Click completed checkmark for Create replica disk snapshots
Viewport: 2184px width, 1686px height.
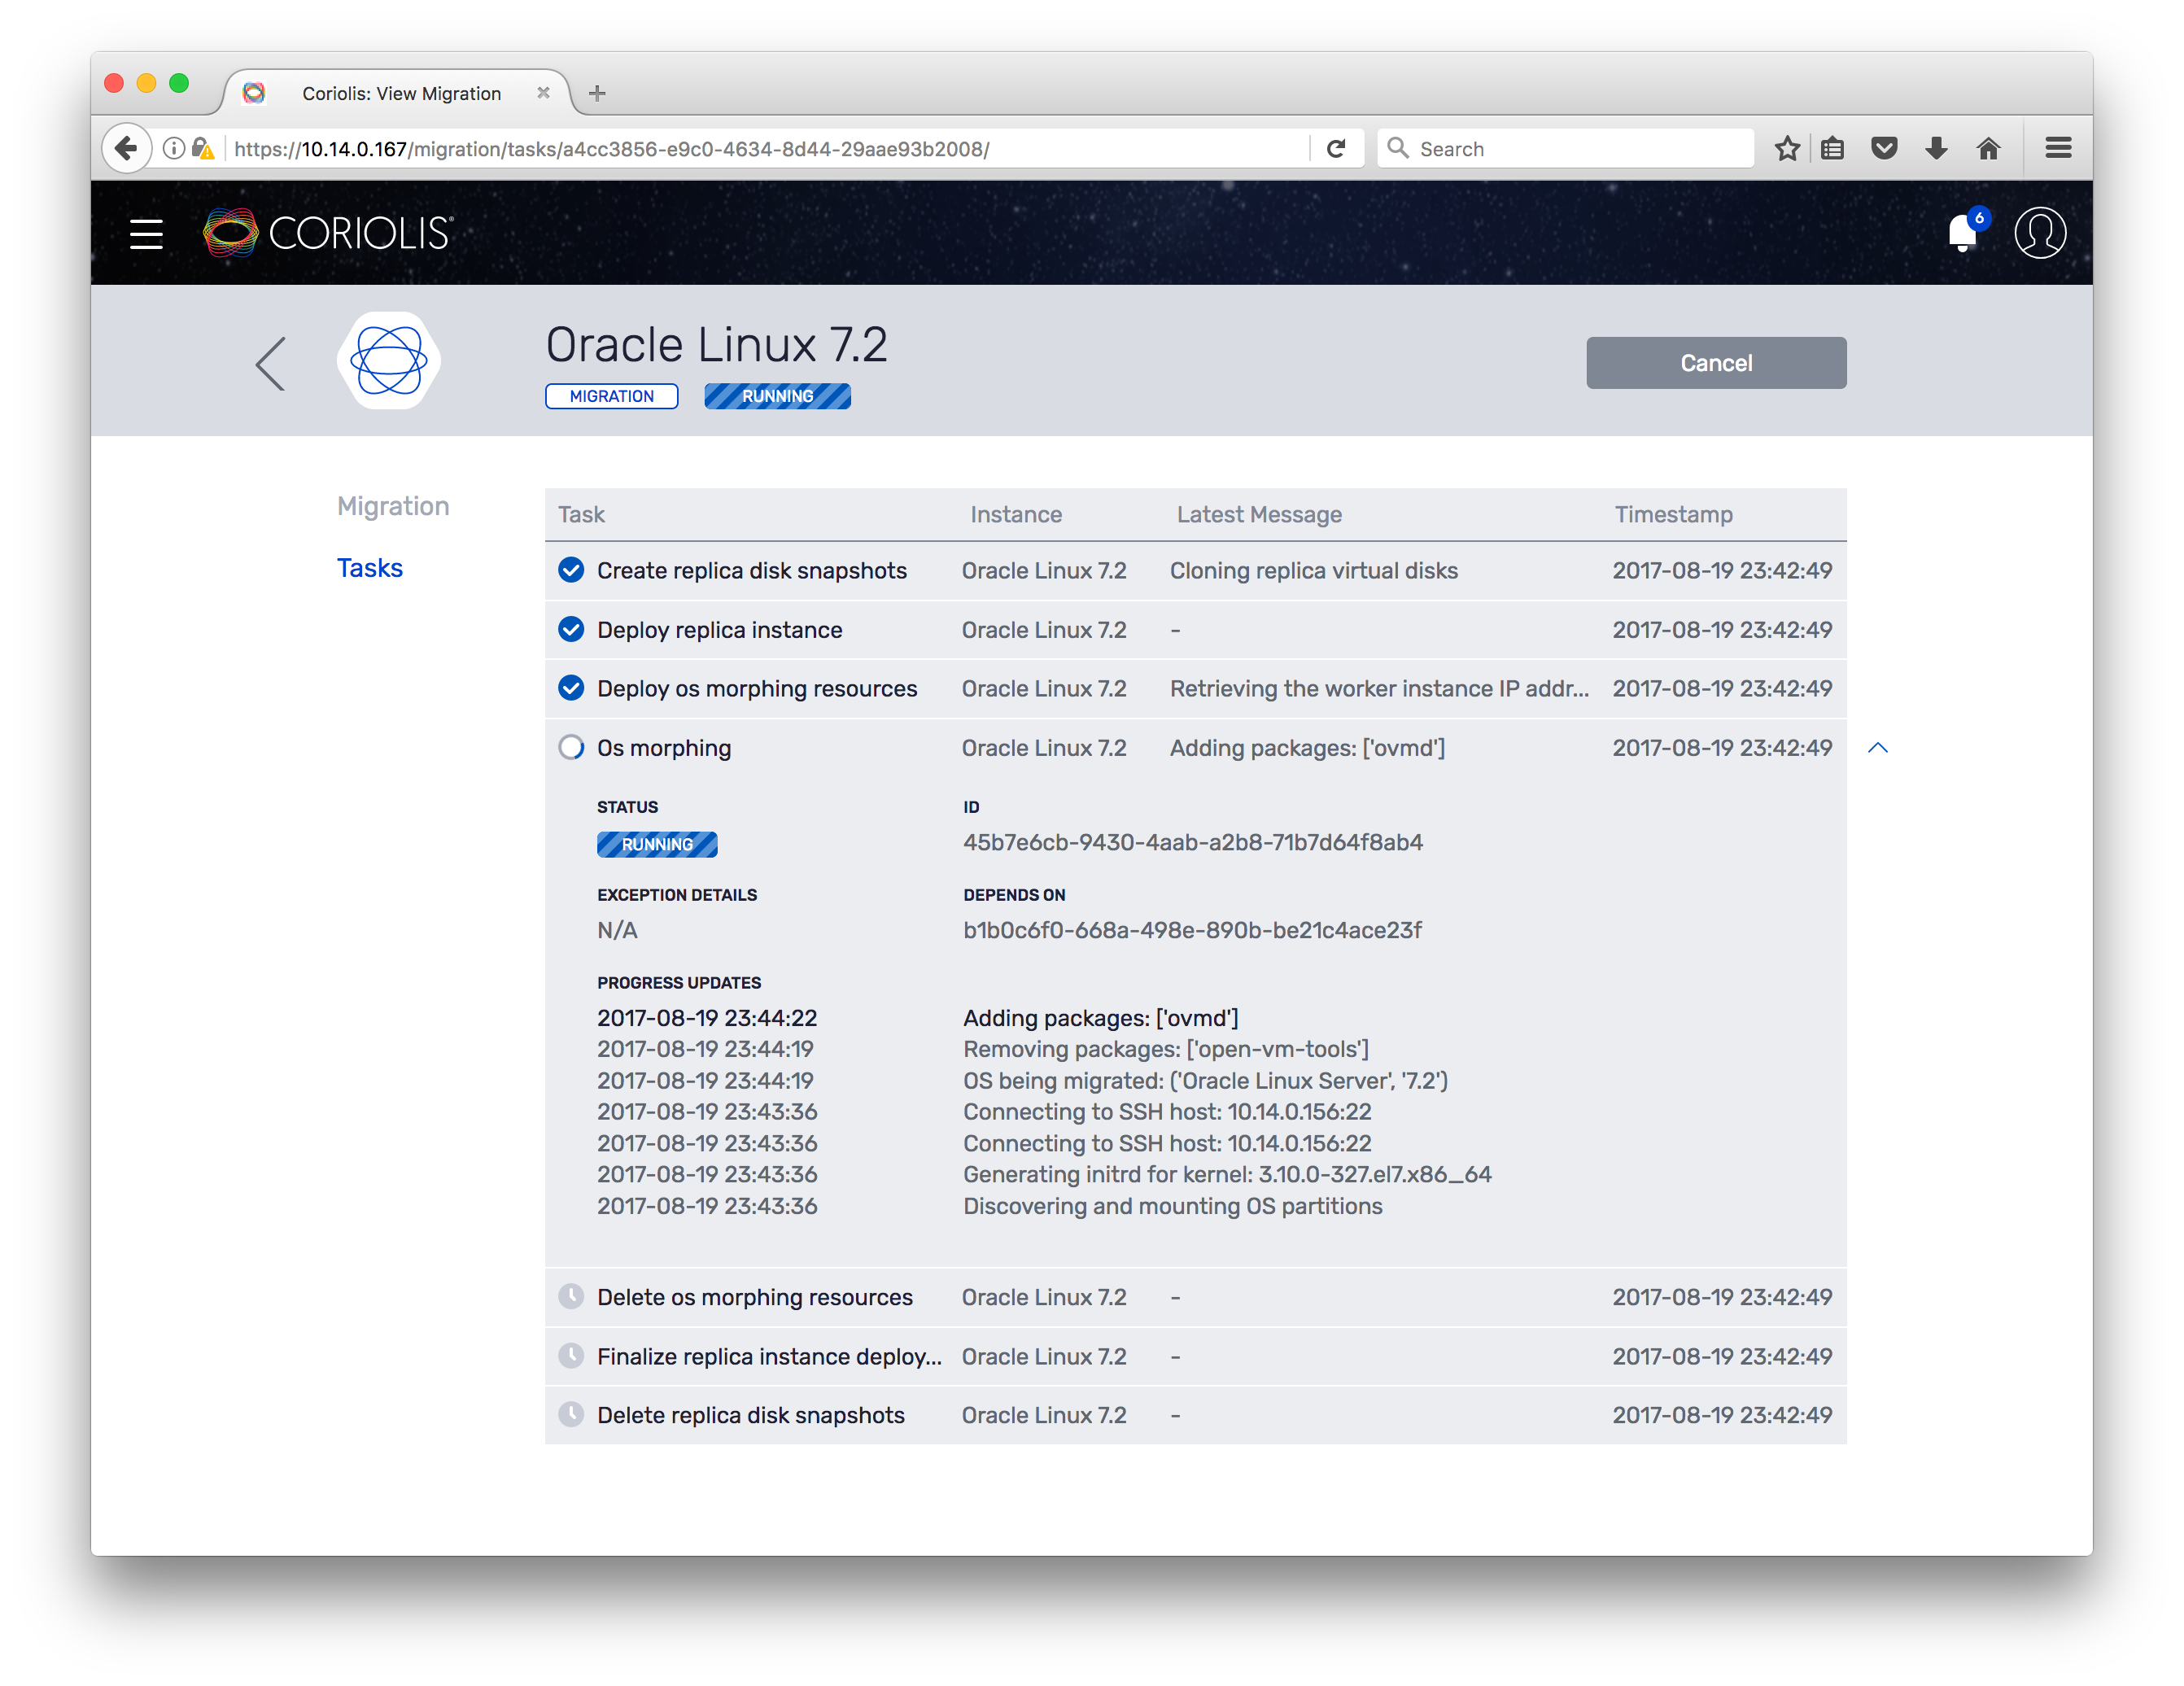coord(571,570)
